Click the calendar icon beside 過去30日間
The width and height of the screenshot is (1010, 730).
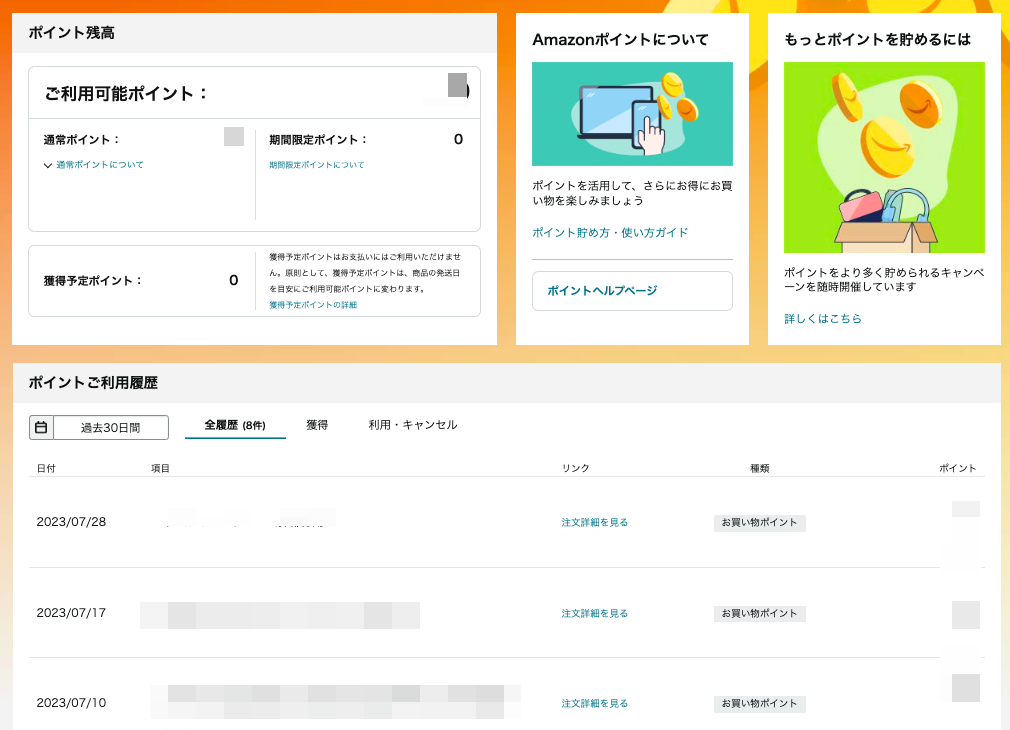41,427
